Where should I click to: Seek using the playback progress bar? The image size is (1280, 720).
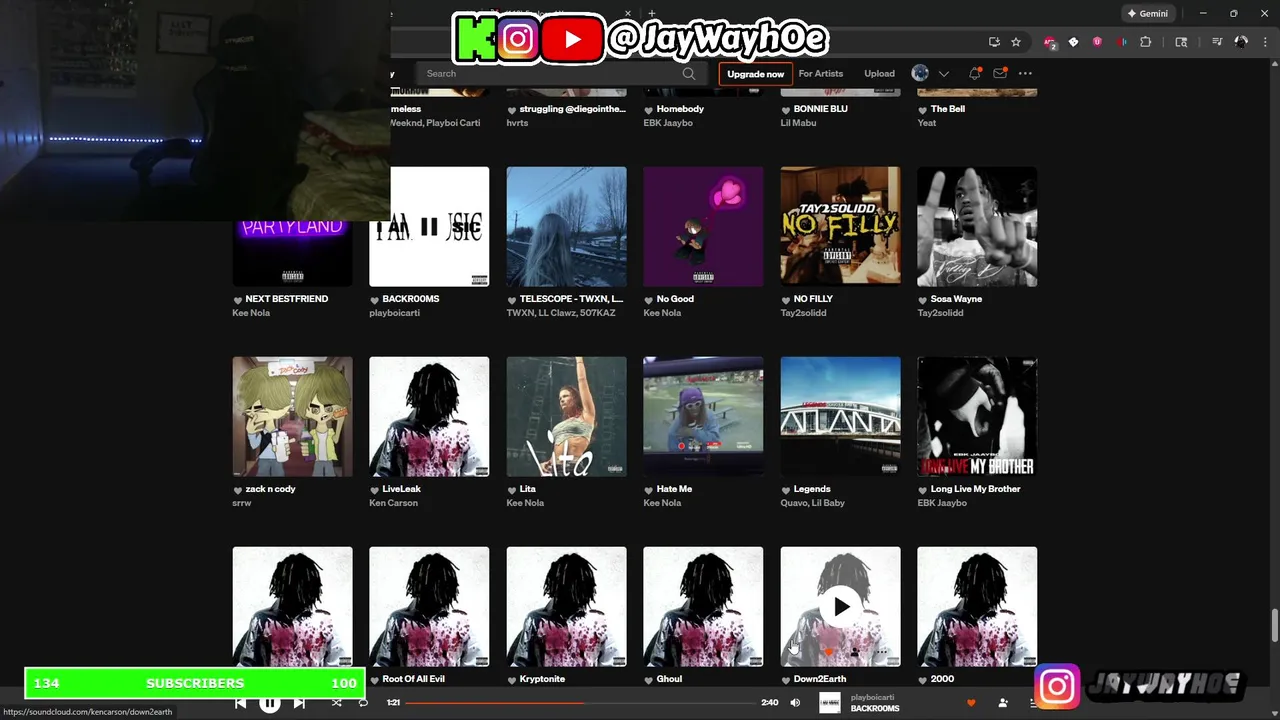coord(582,703)
